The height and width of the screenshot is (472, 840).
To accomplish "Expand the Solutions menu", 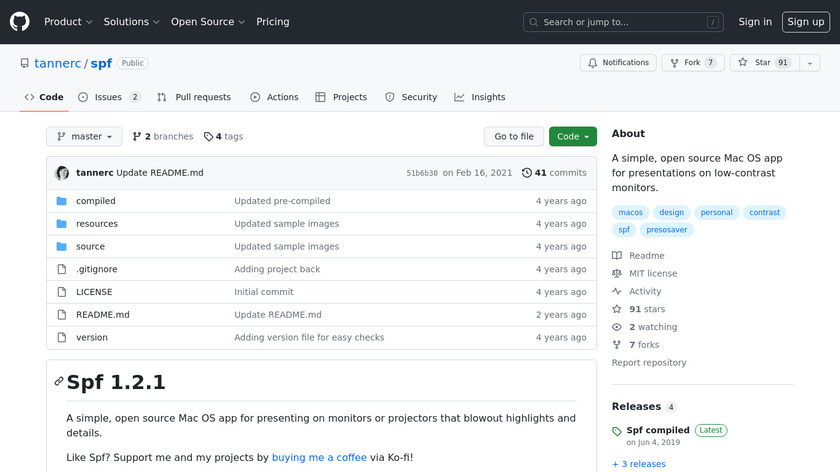I will (131, 22).
